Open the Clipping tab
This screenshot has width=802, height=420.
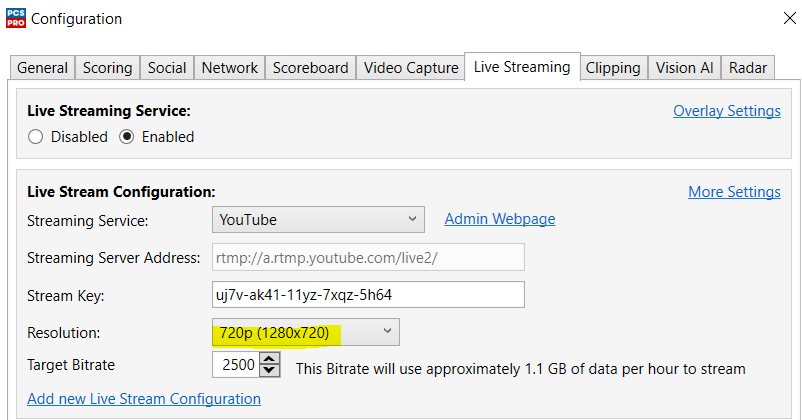point(613,68)
